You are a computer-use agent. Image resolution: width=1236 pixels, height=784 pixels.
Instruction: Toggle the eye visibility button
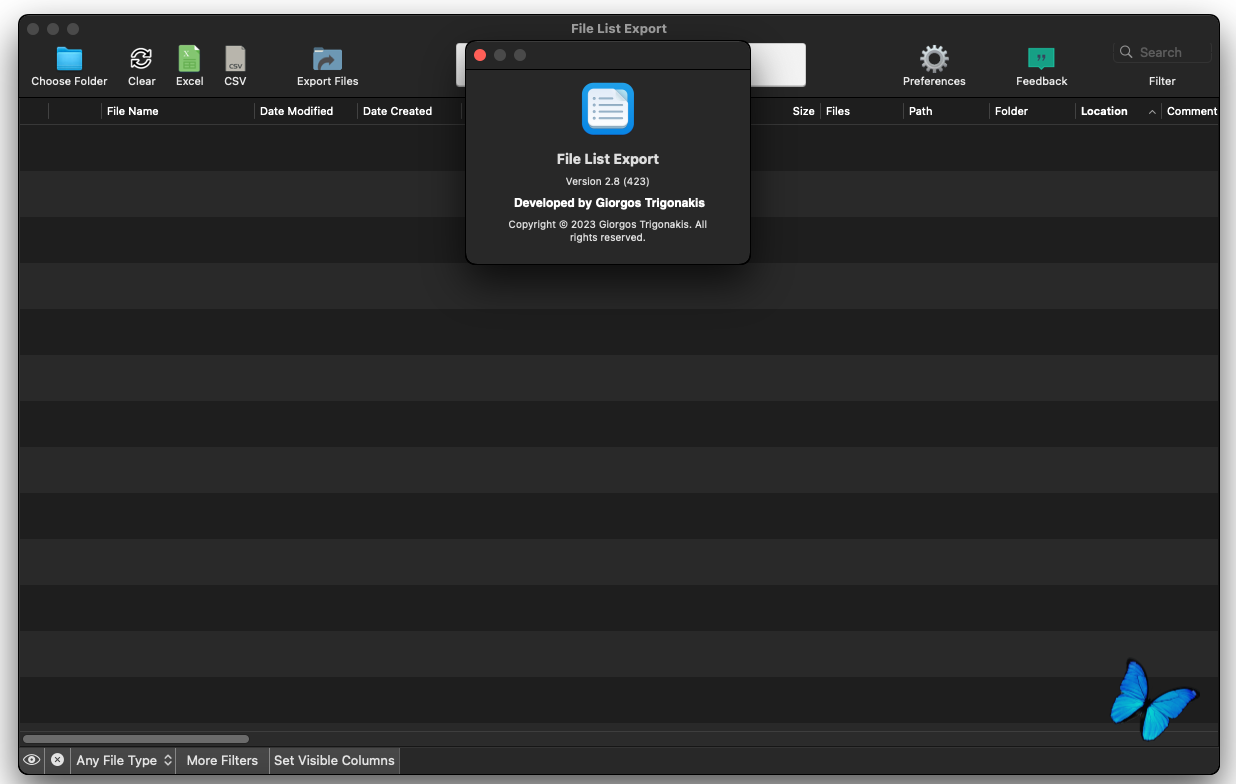(31, 760)
